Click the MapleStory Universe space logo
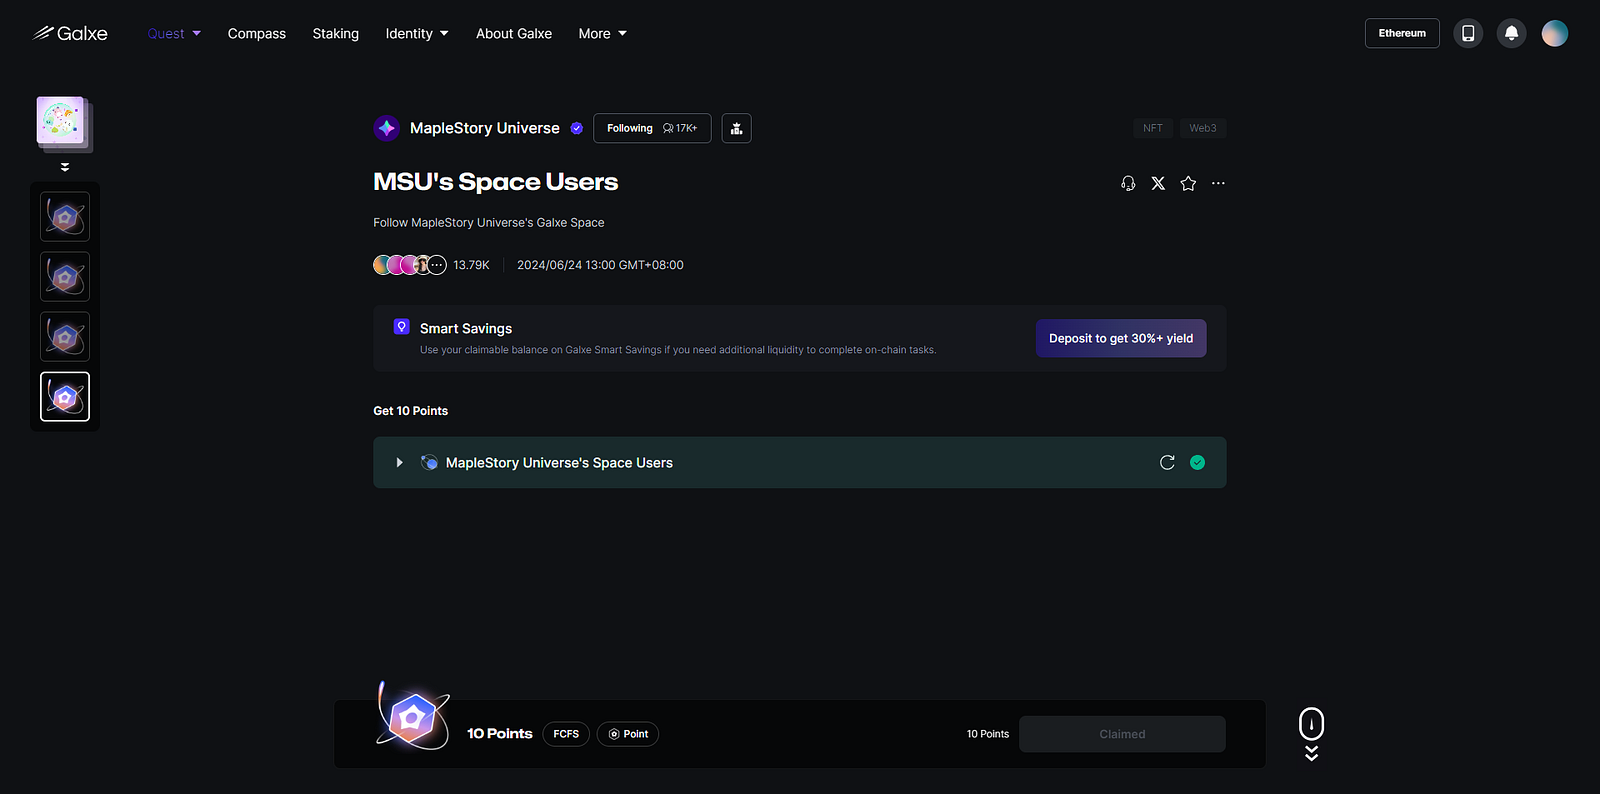This screenshot has width=1600, height=794. coord(387,128)
